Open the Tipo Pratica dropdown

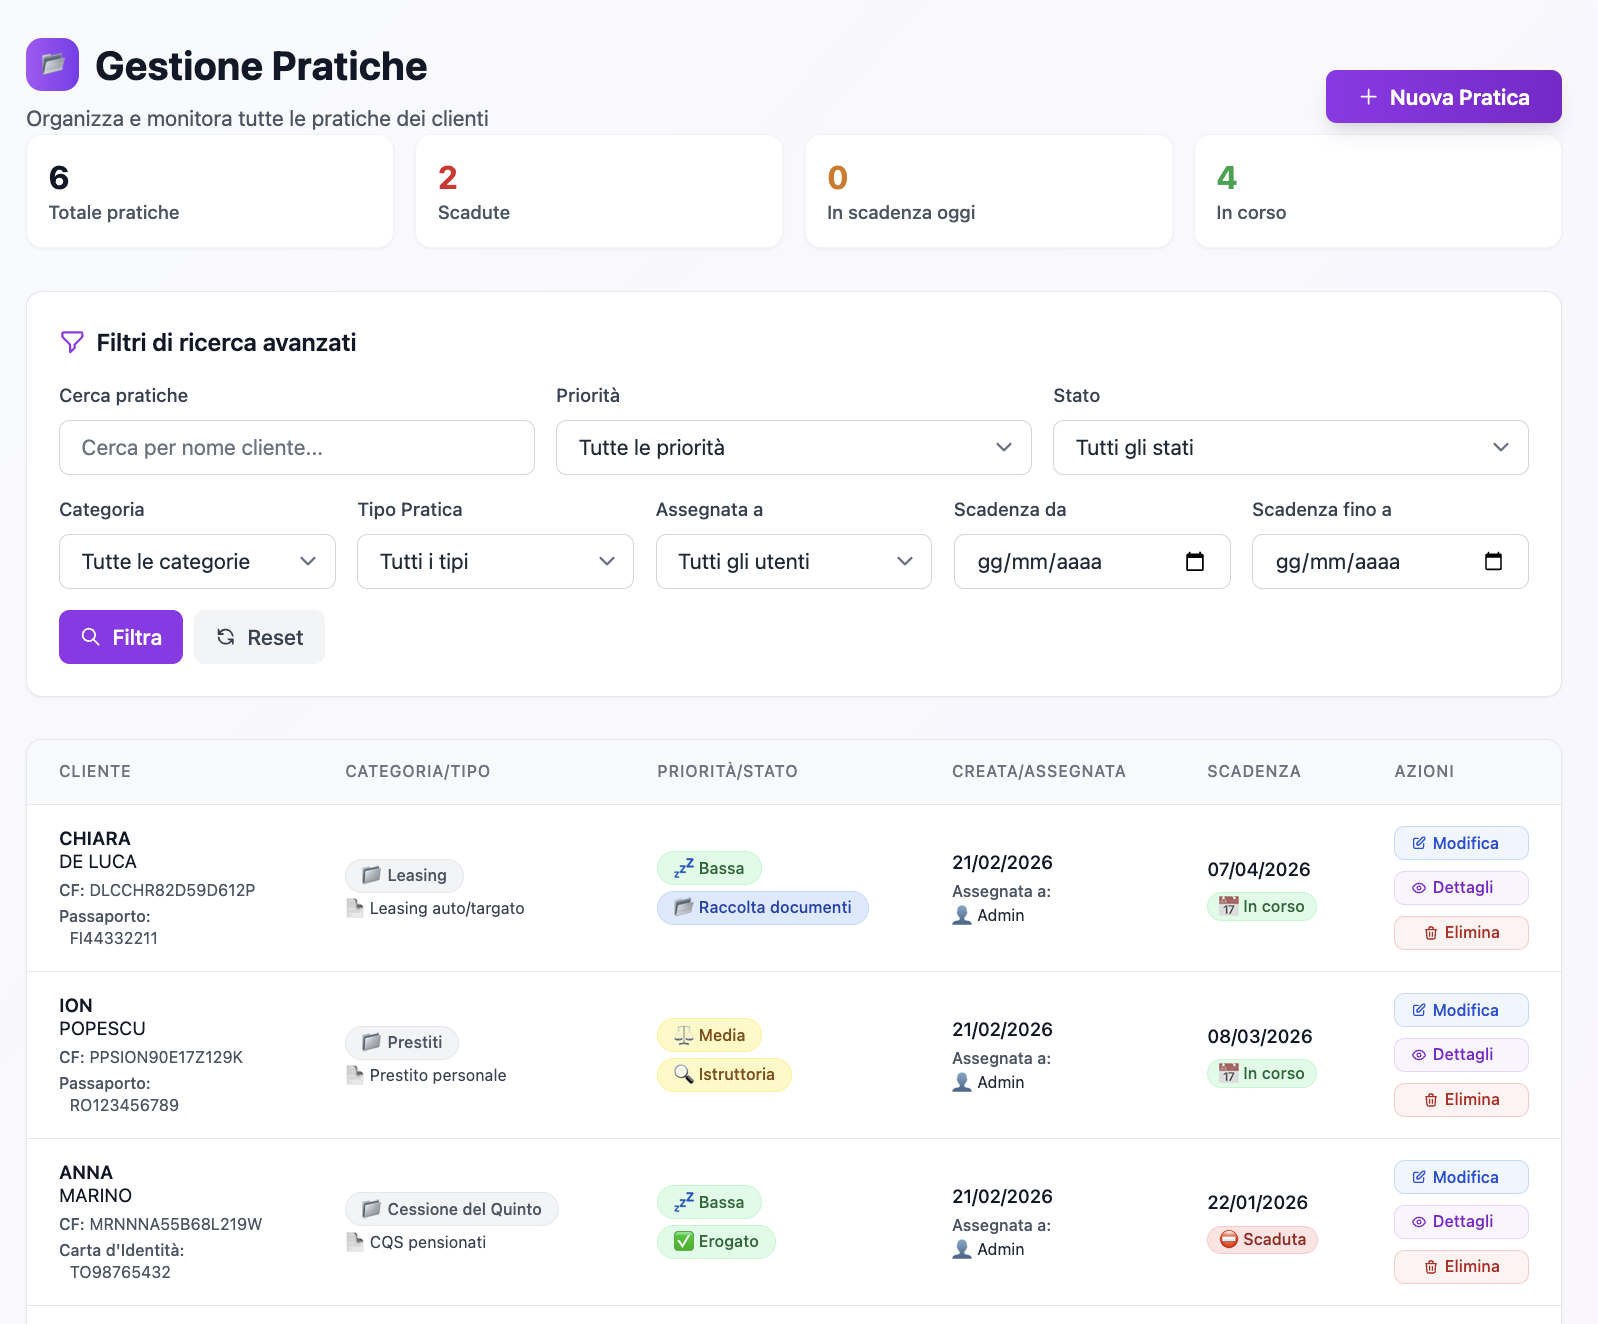pos(495,562)
